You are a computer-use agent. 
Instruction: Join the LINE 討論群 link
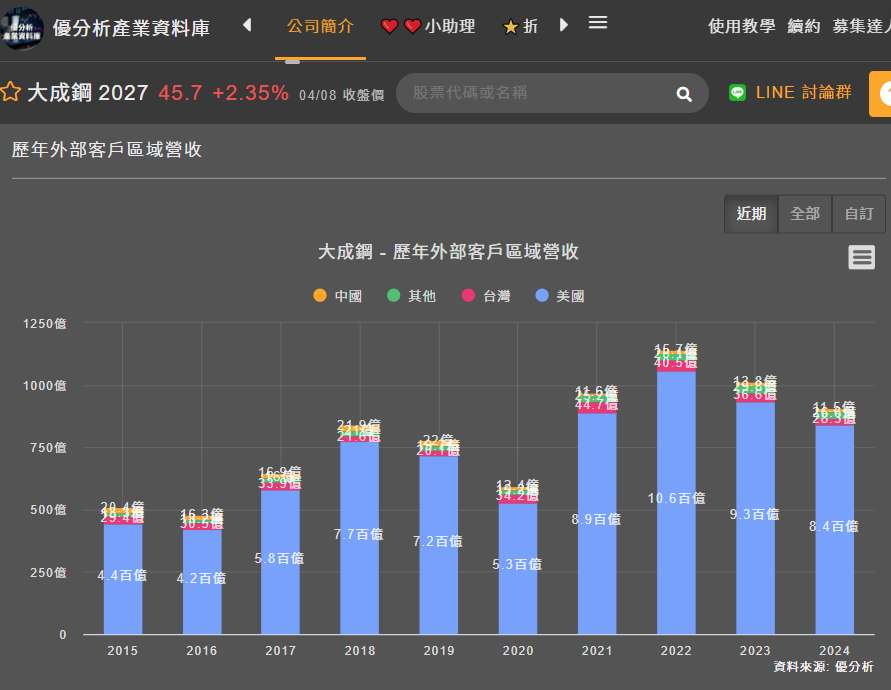pyautogui.click(x=803, y=92)
